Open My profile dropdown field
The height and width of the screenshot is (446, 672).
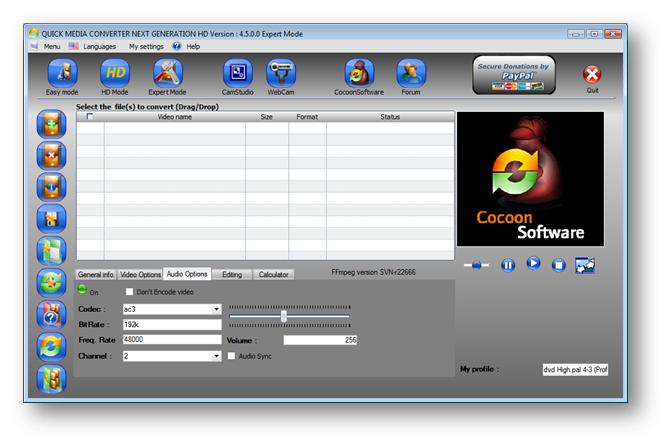coord(575,369)
